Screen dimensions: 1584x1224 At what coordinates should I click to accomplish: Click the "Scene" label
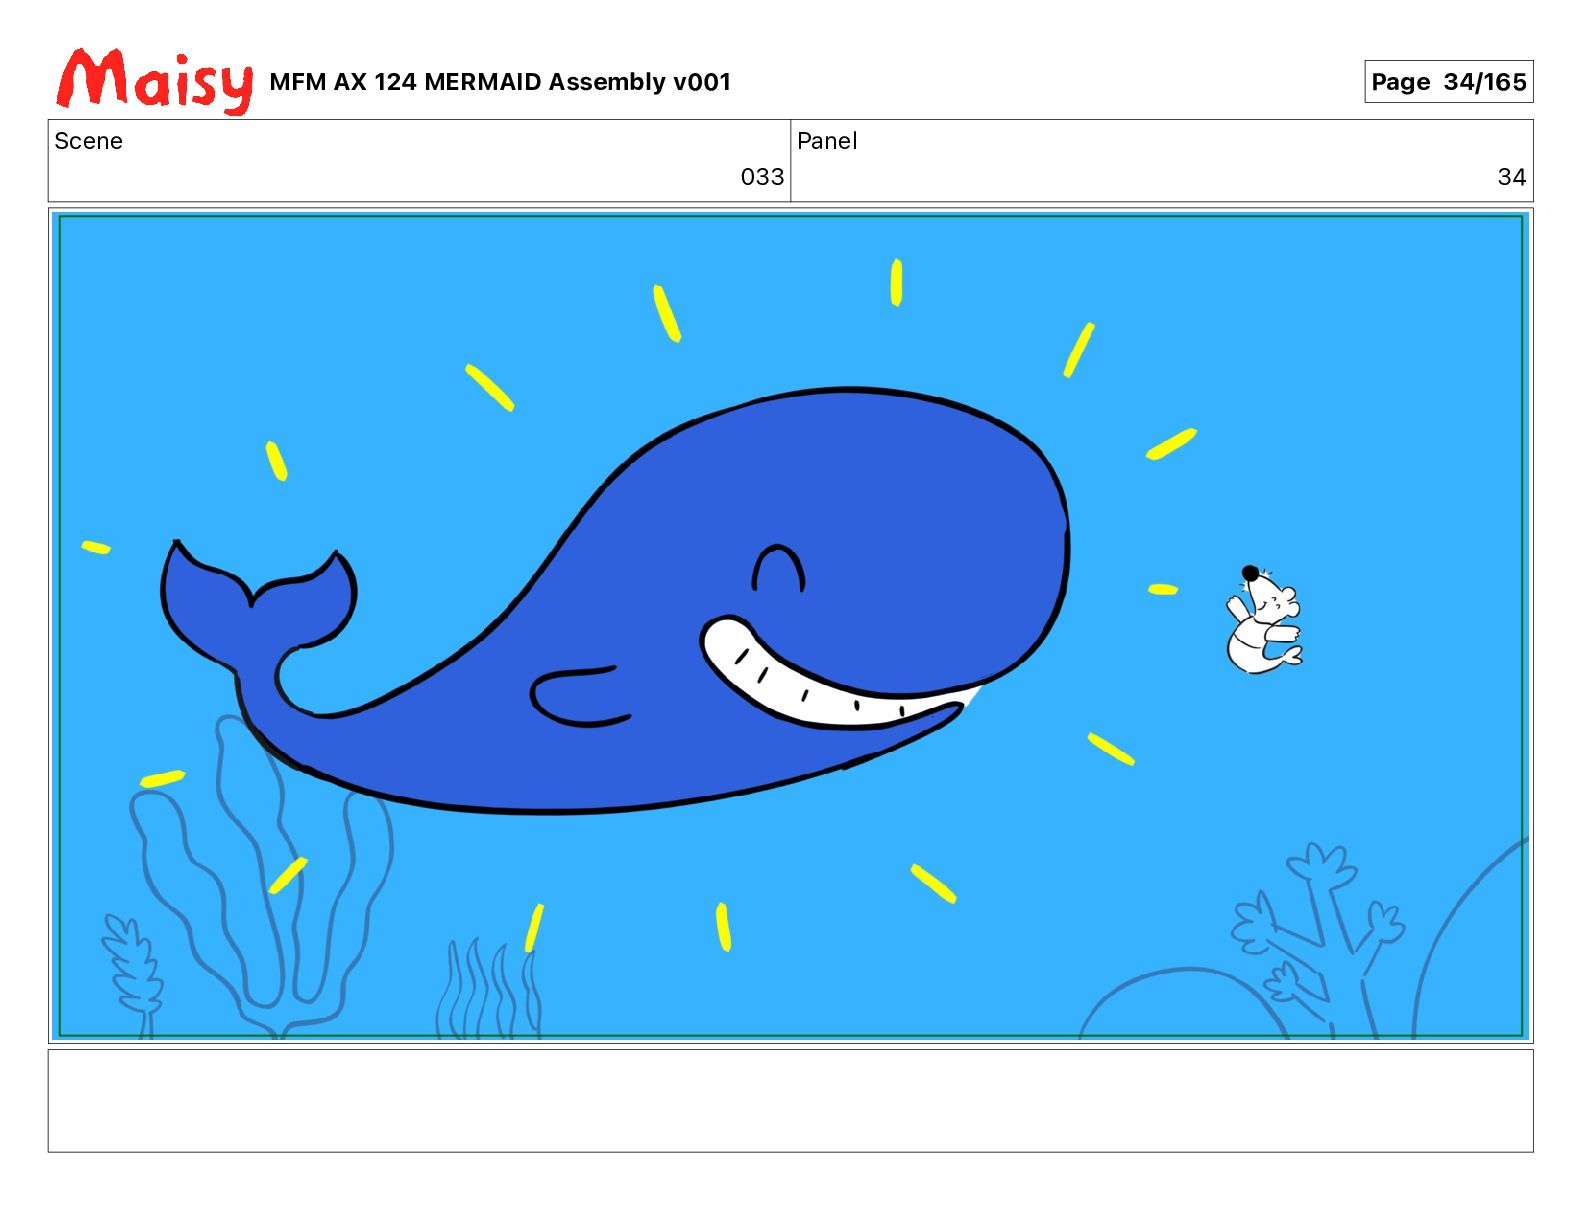click(88, 141)
